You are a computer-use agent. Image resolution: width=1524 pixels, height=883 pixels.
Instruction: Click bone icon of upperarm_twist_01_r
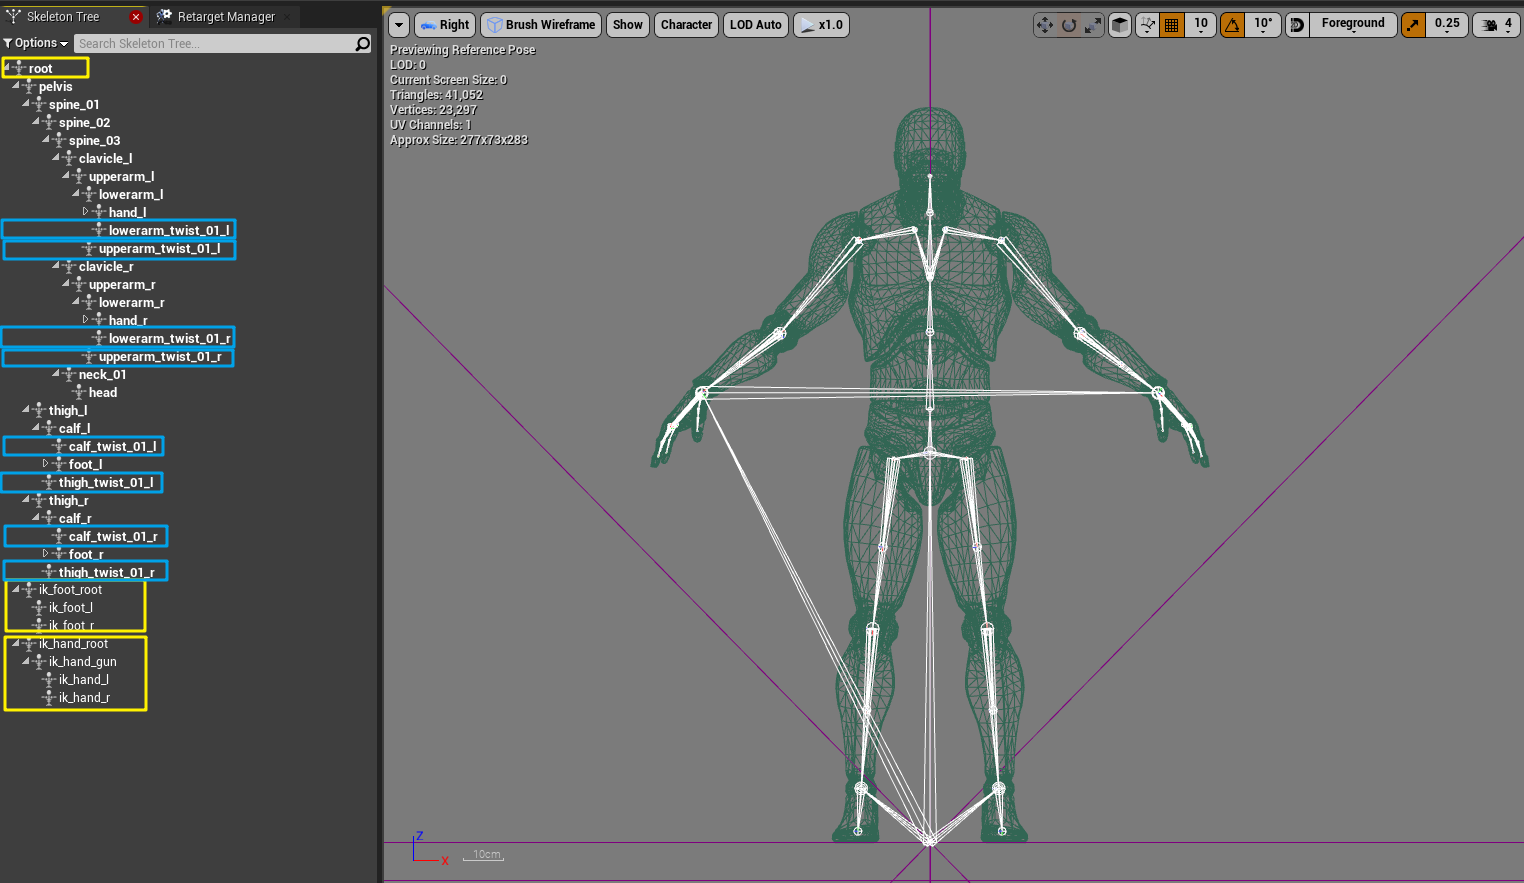[x=89, y=356]
